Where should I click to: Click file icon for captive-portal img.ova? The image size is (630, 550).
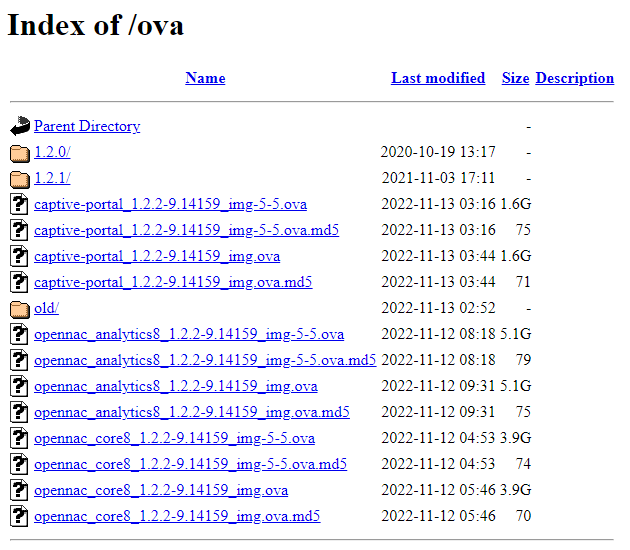point(19,256)
